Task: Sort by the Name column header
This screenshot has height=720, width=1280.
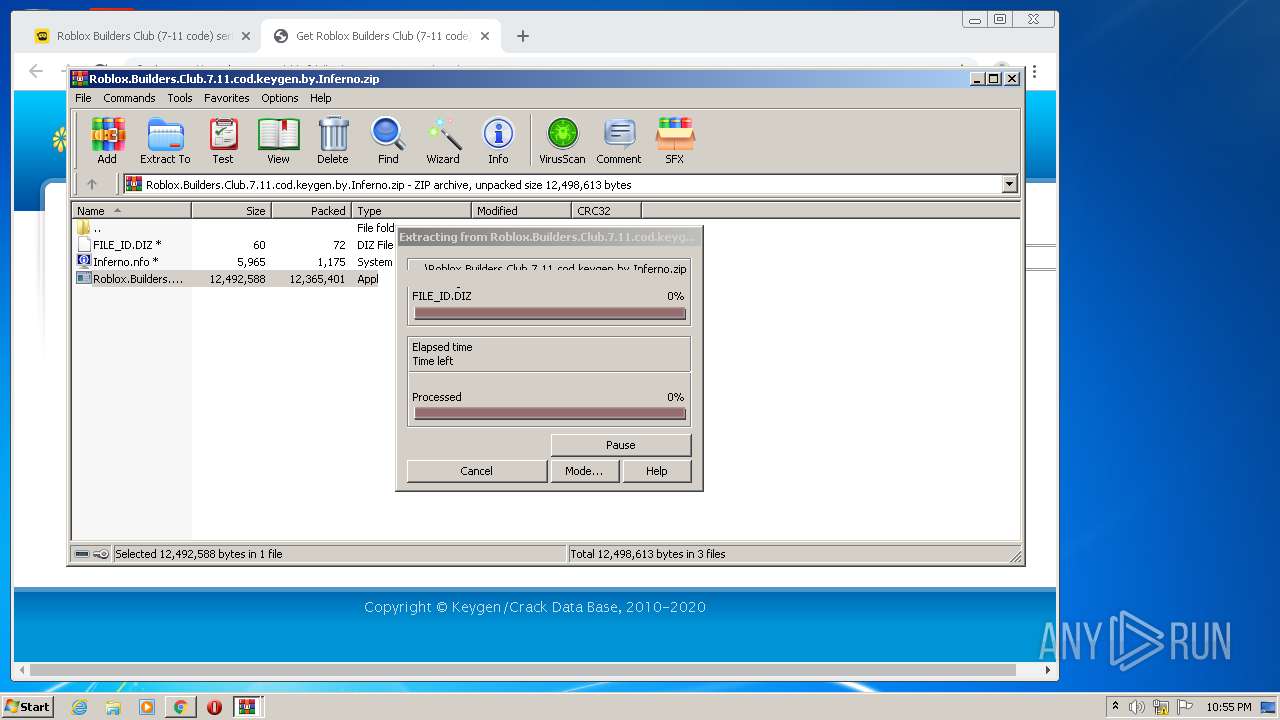Action: pos(132,210)
